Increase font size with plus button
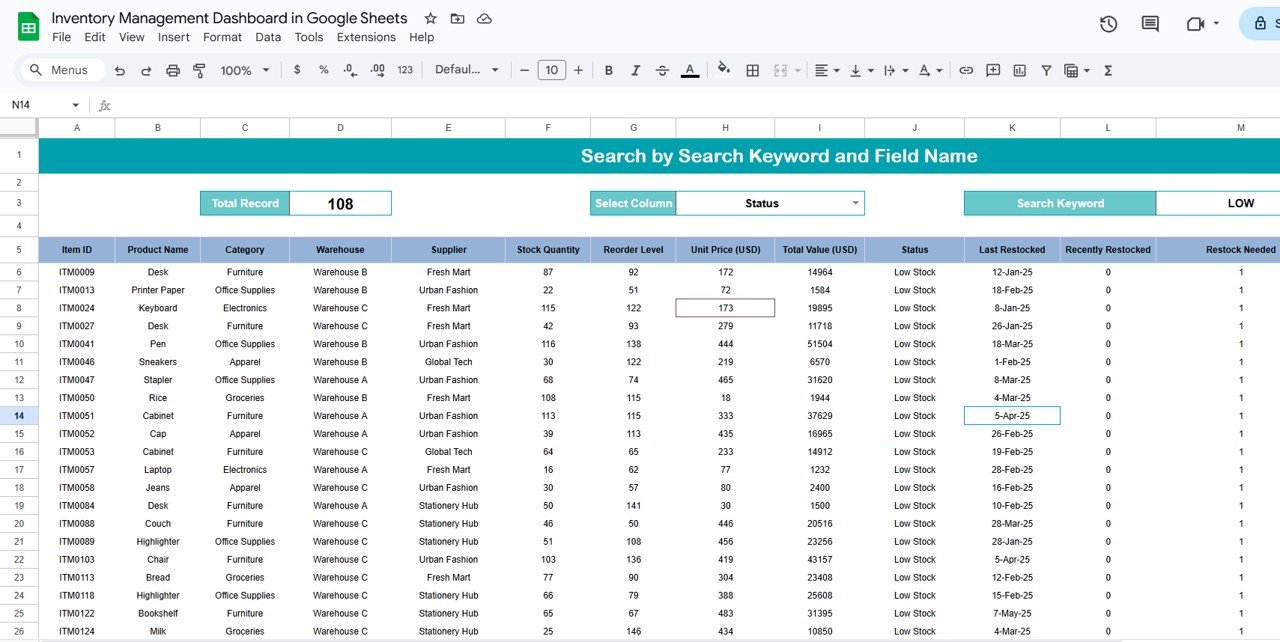 pyautogui.click(x=578, y=70)
